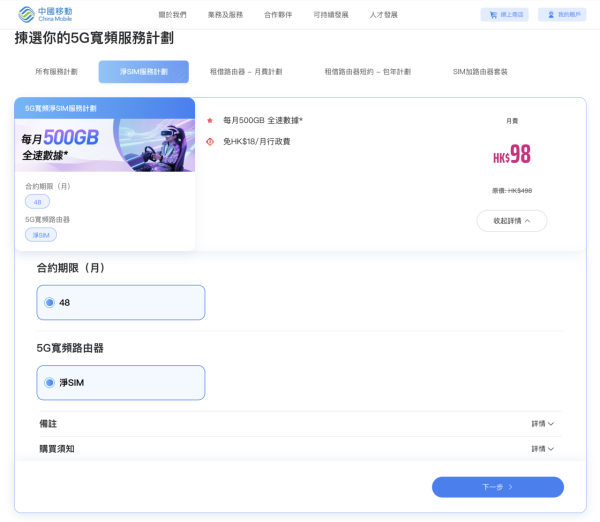600x522 pixels.
Task: Collapse plan details with 收起詳情
Action: pyautogui.click(x=512, y=221)
